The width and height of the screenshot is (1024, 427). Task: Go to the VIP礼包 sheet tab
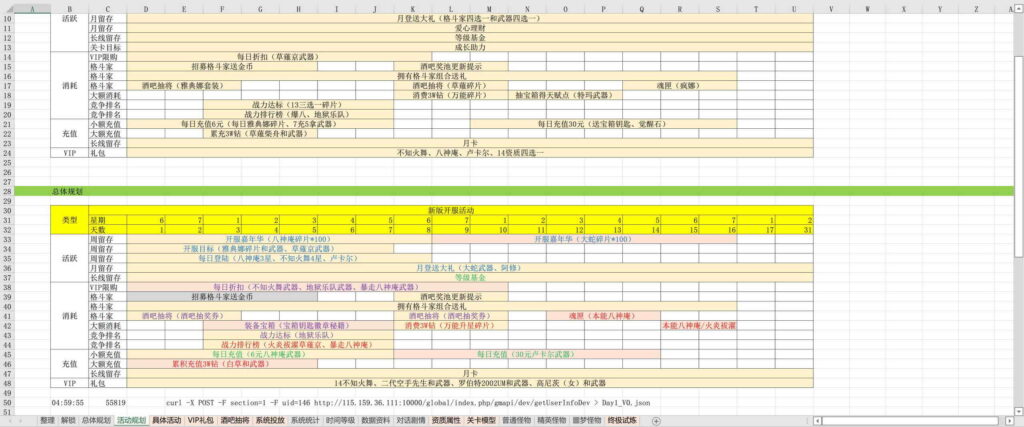(x=201, y=421)
